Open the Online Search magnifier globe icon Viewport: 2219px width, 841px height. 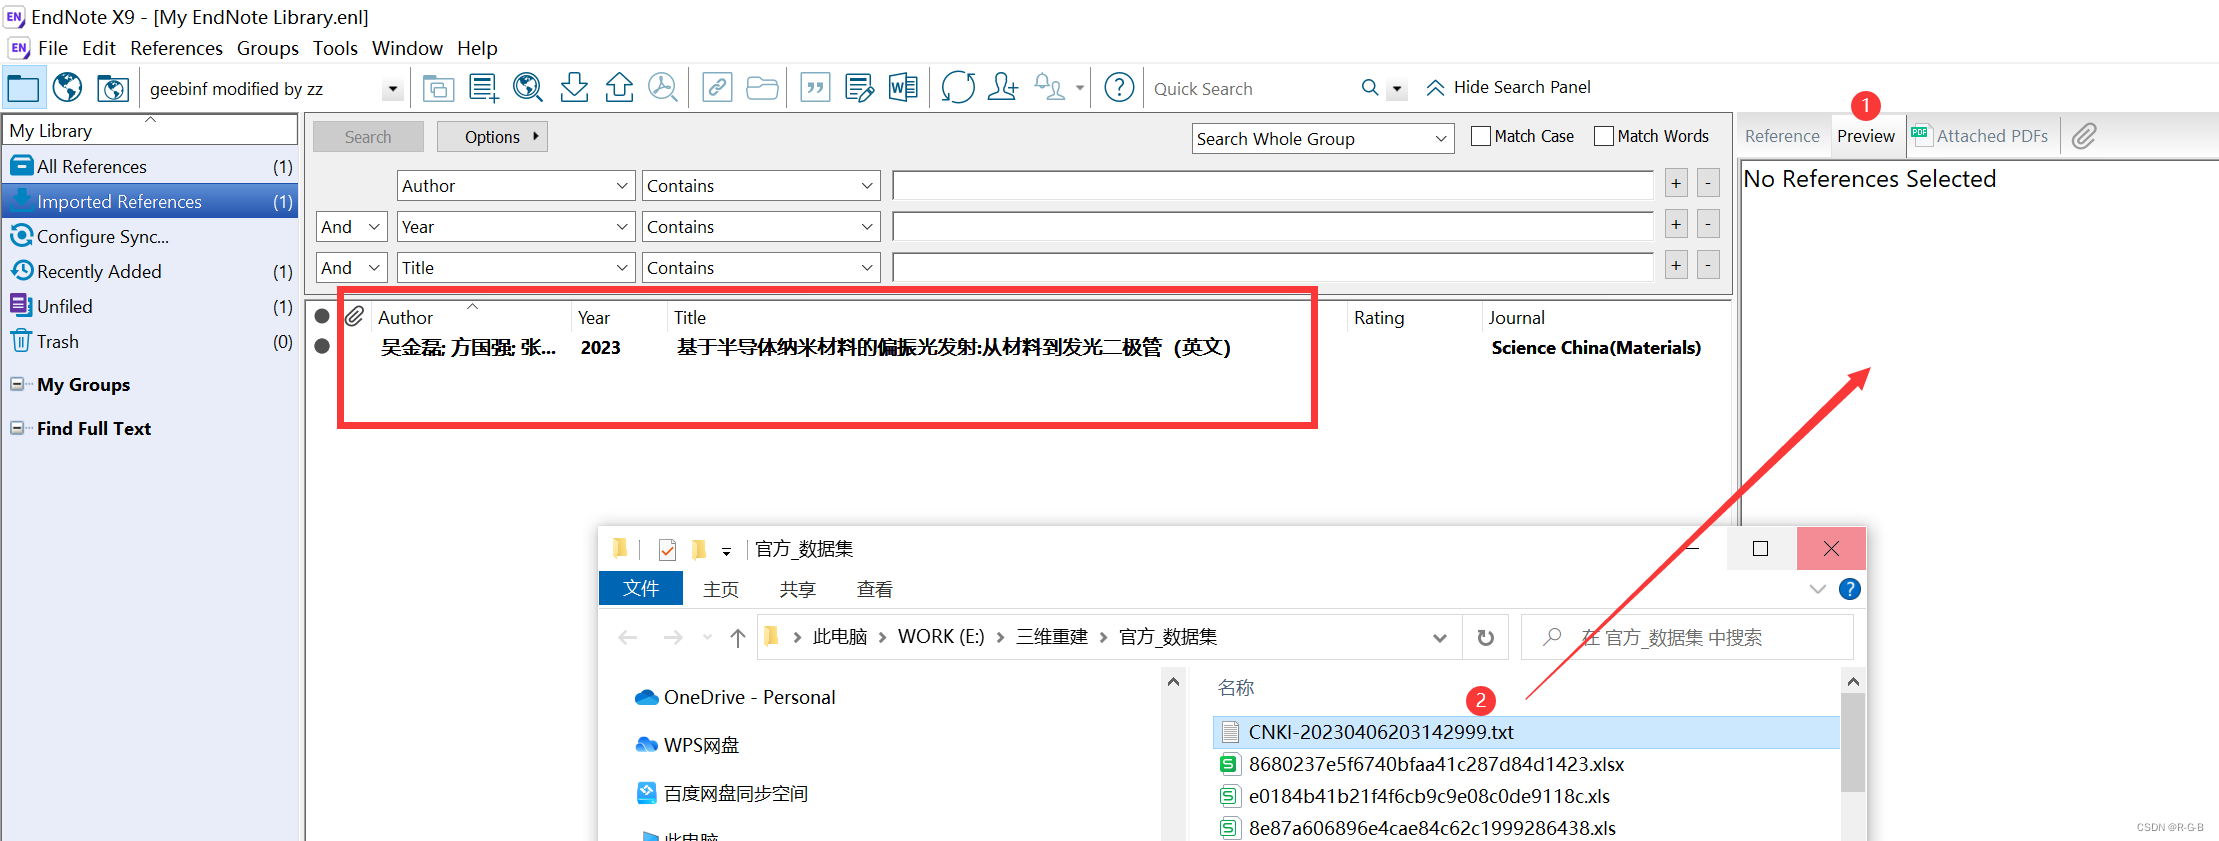pyautogui.click(x=528, y=88)
